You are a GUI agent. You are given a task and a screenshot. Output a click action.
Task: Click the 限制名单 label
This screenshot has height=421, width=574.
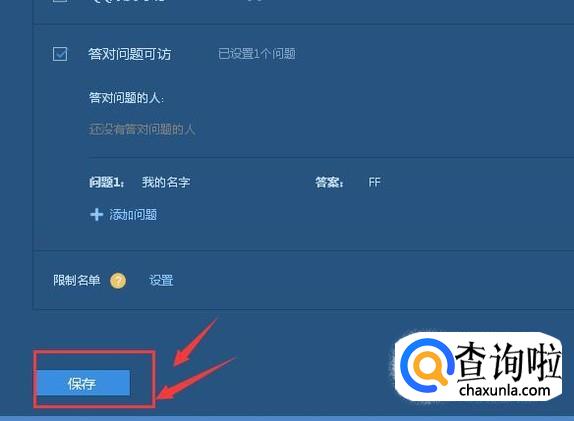pos(77,280)
